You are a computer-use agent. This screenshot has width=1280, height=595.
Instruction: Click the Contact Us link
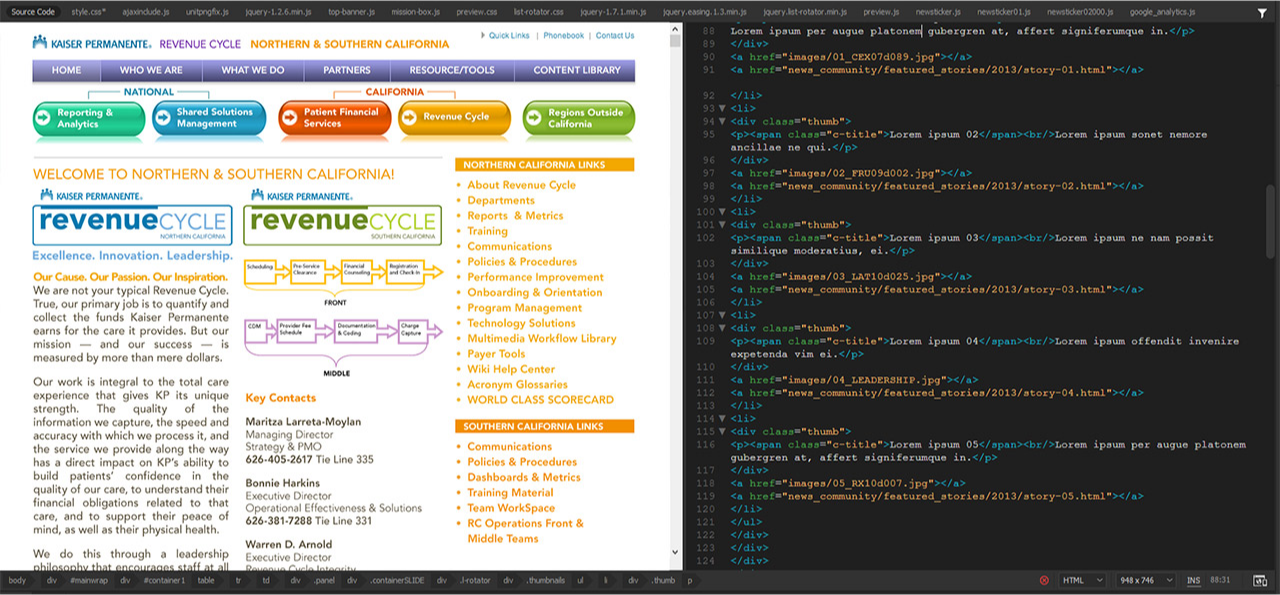click(x=615, y=35)
